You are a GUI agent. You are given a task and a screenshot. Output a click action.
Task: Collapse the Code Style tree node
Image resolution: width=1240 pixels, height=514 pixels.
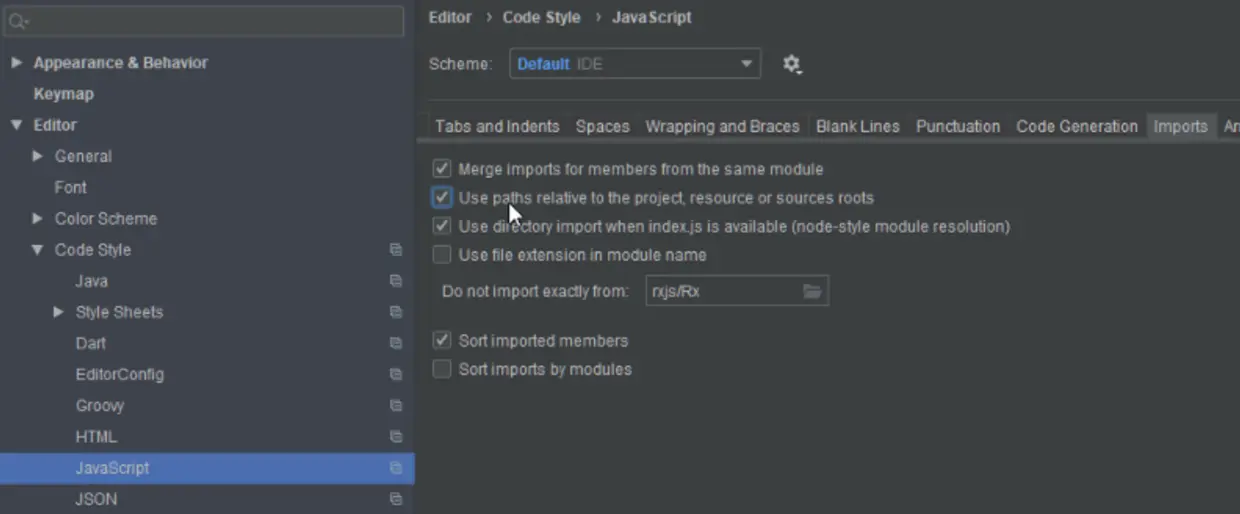pyautogui.click(x=37, y=250)
